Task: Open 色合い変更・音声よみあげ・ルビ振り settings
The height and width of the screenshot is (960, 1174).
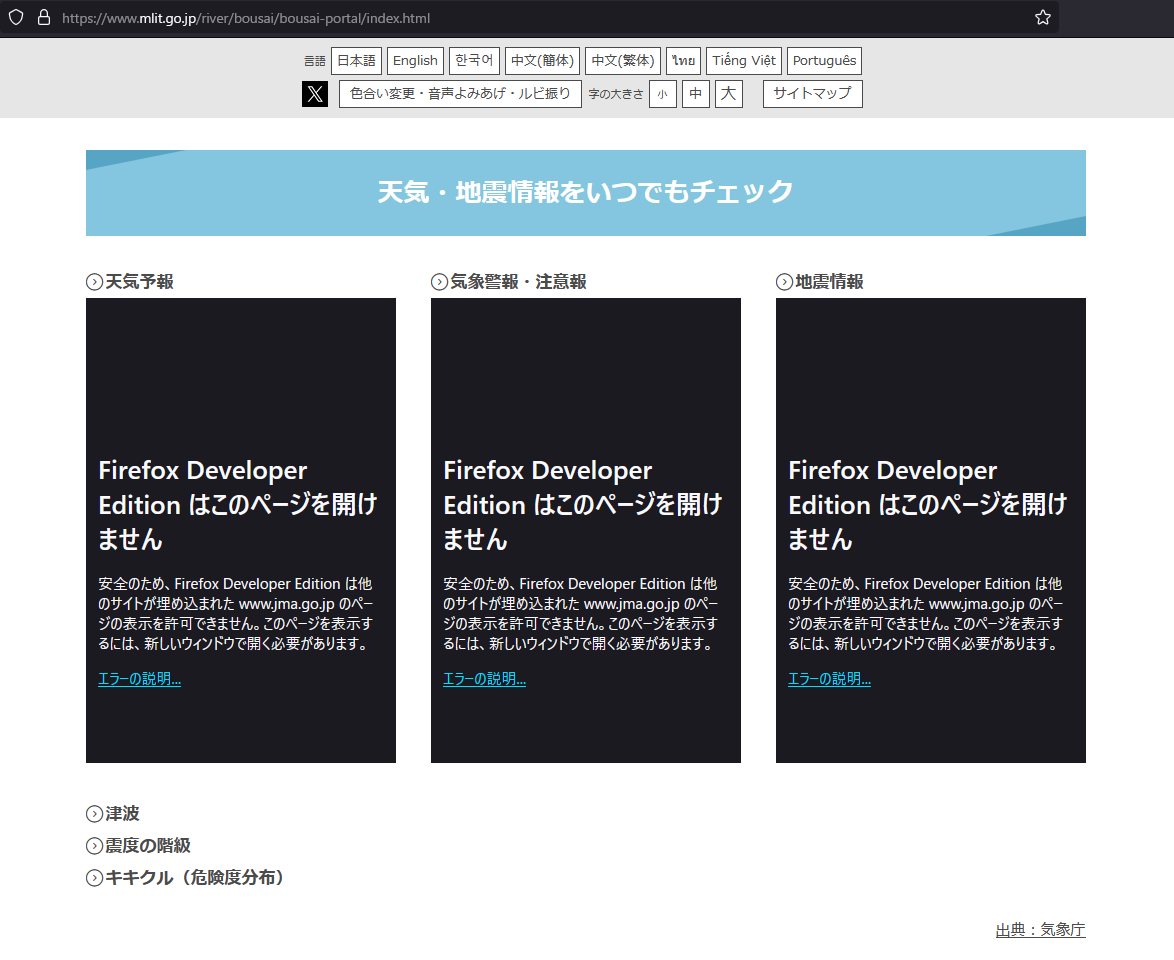Action: point(460,94)
